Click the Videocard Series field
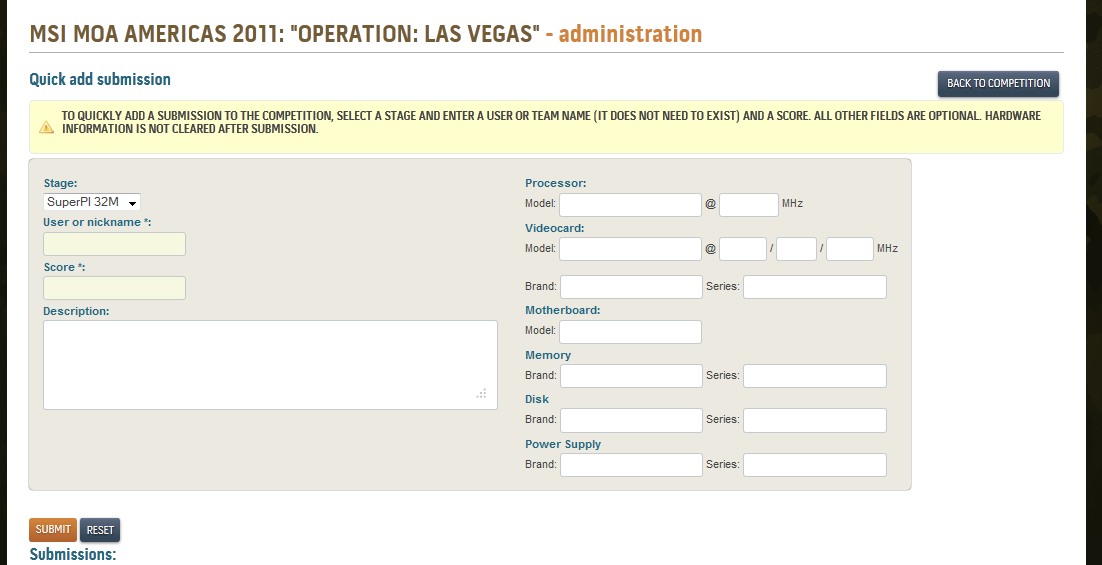 (x=815, y=287)
